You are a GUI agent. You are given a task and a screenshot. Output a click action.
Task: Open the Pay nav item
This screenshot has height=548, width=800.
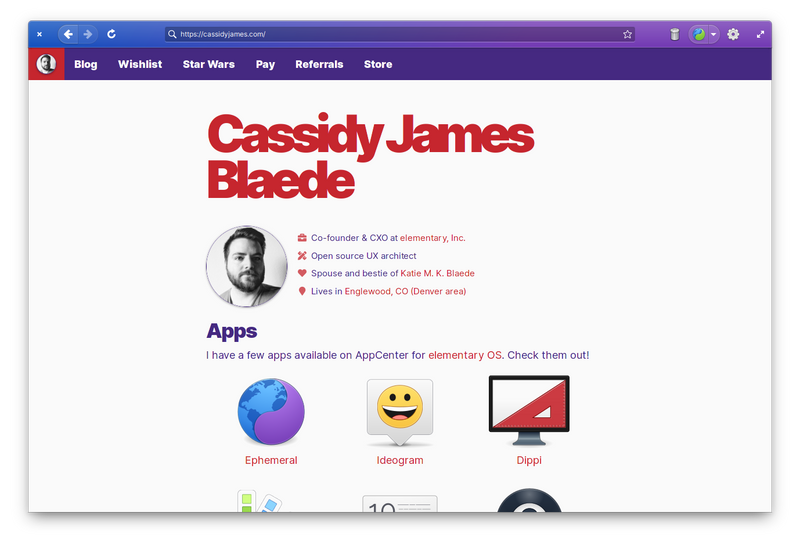[x=265, y=64]
